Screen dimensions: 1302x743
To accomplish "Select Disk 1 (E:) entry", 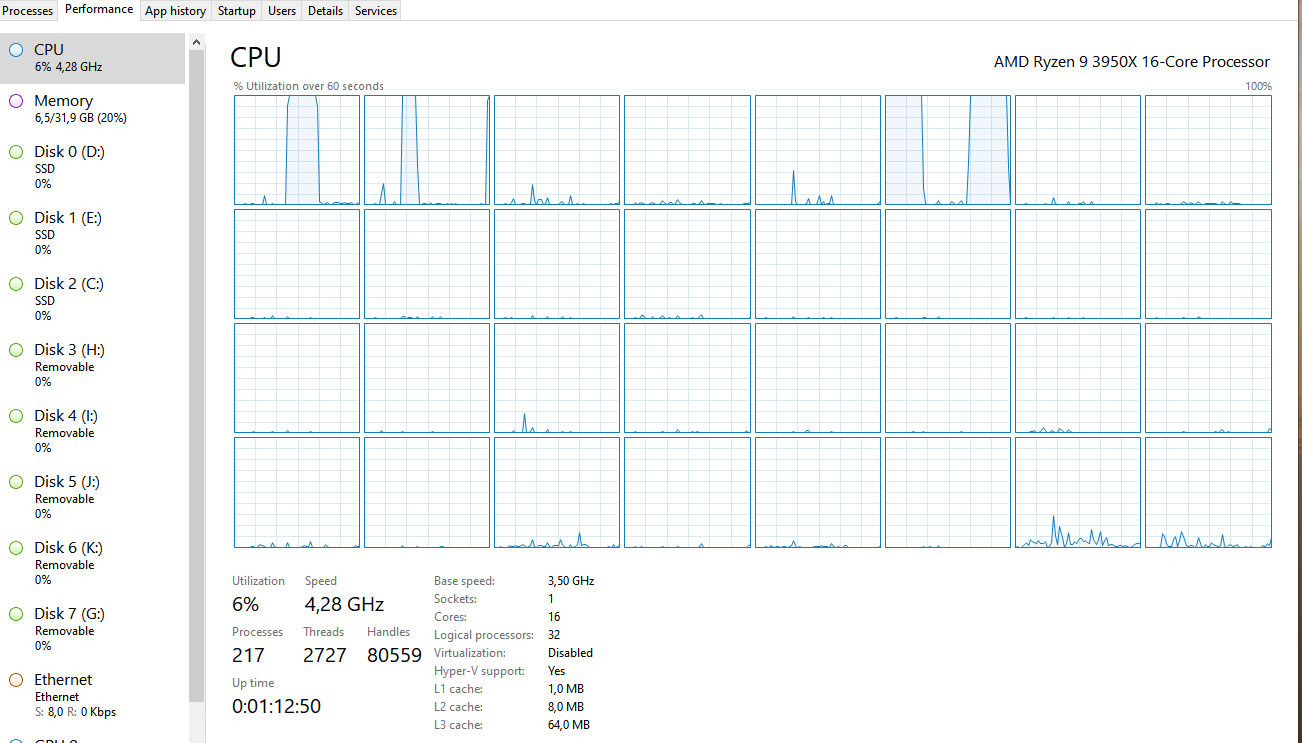I will (92, 233).
